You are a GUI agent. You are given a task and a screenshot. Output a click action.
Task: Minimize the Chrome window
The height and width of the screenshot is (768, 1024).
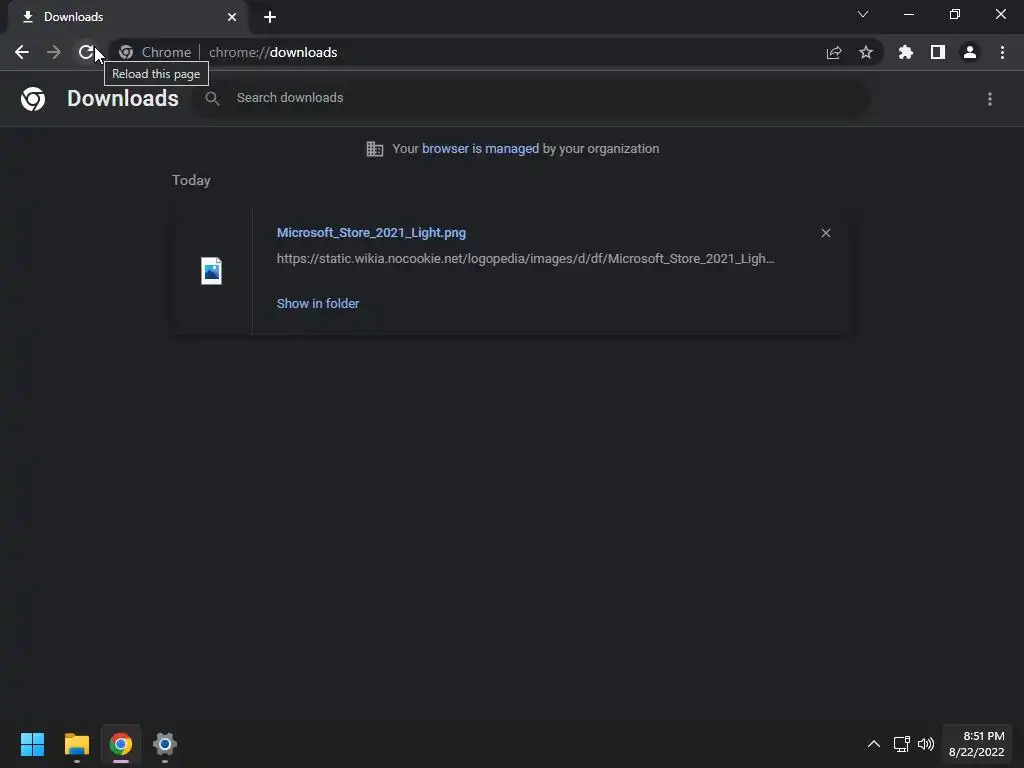tap(909, 14)
